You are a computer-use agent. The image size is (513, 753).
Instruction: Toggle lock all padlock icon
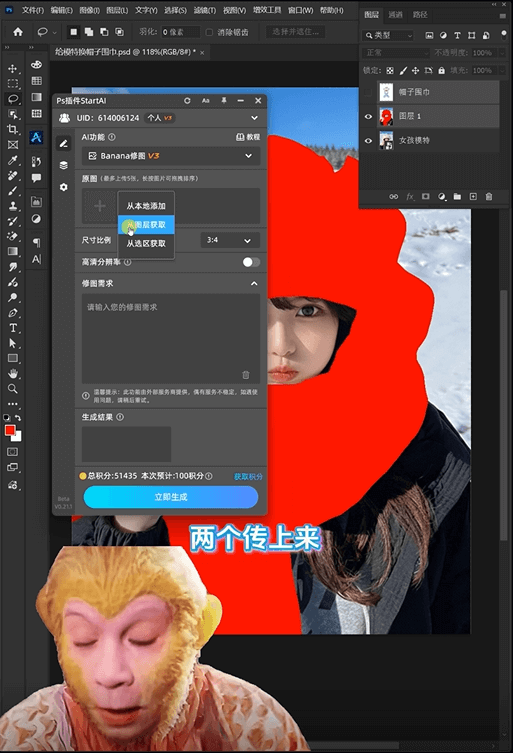tap(441, 71)
